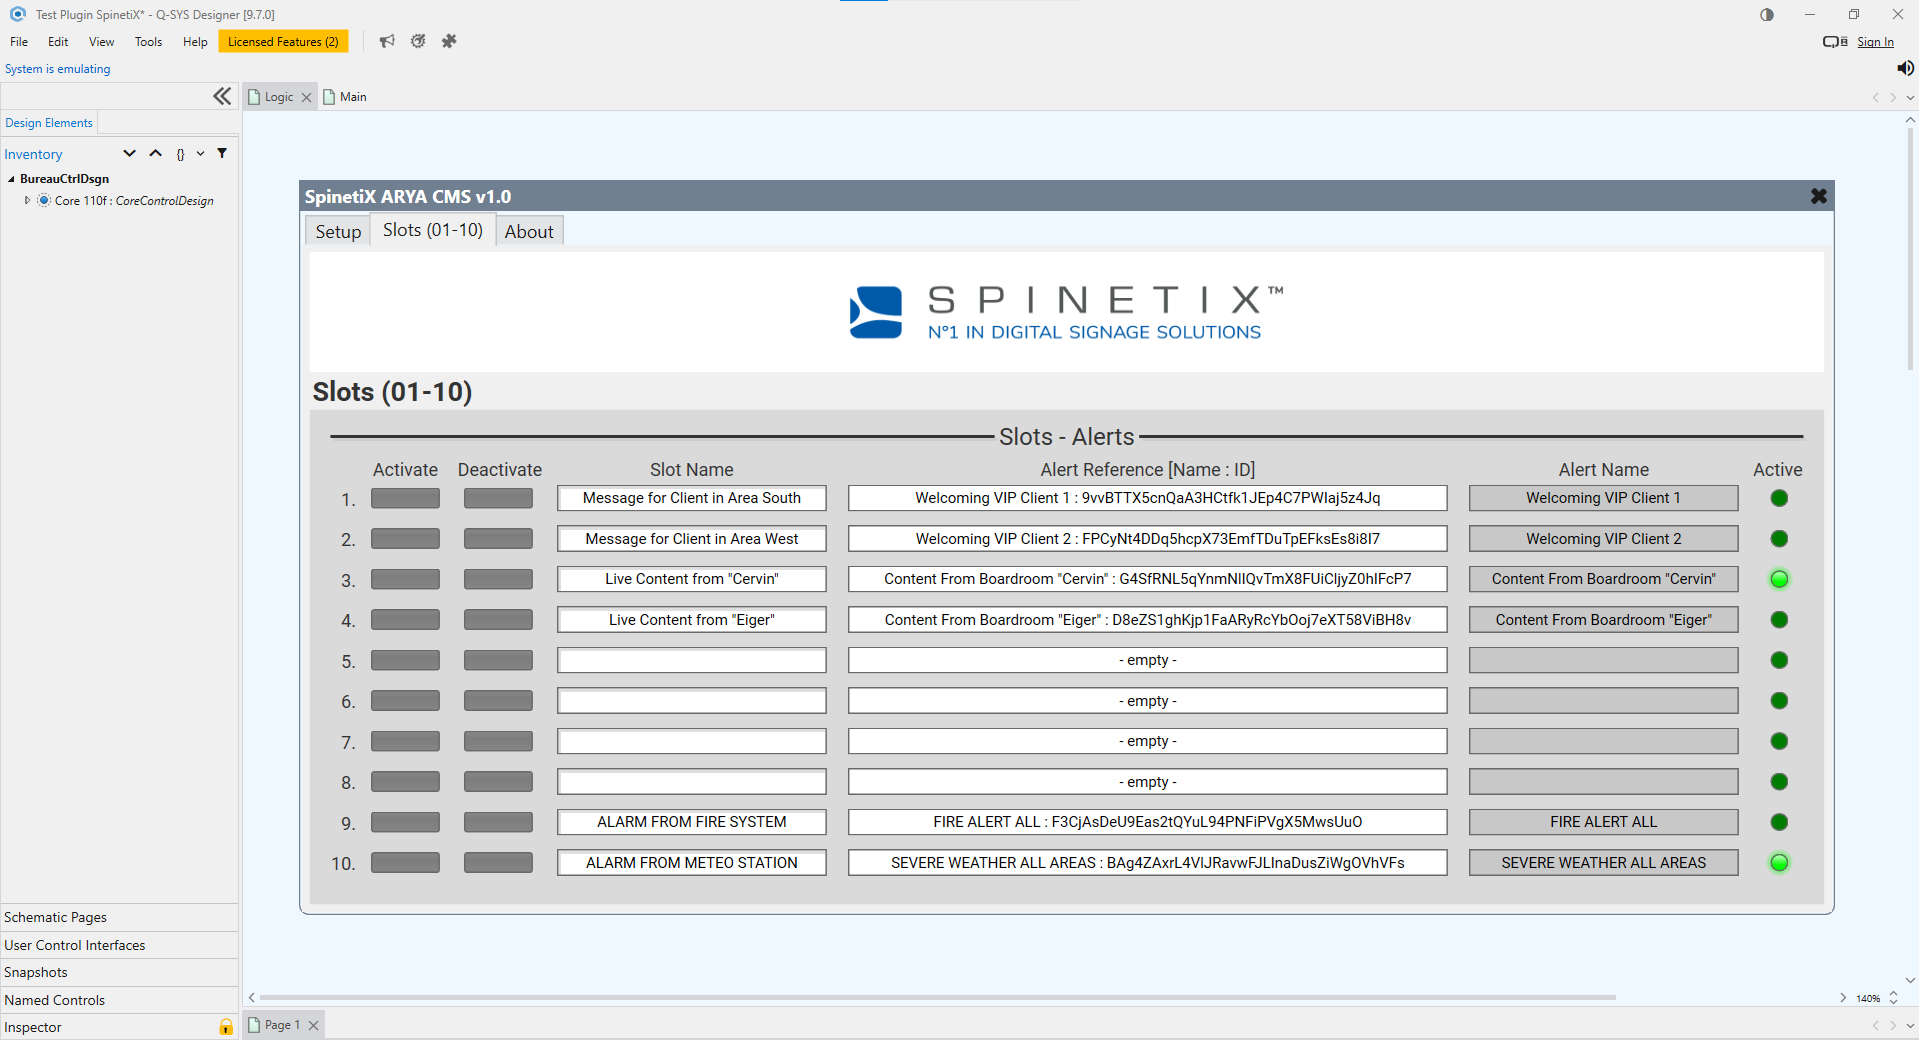Click the slot 5 Slot Name field
The height and width of the screenshot is (1040, 1919).
(692, 660)
